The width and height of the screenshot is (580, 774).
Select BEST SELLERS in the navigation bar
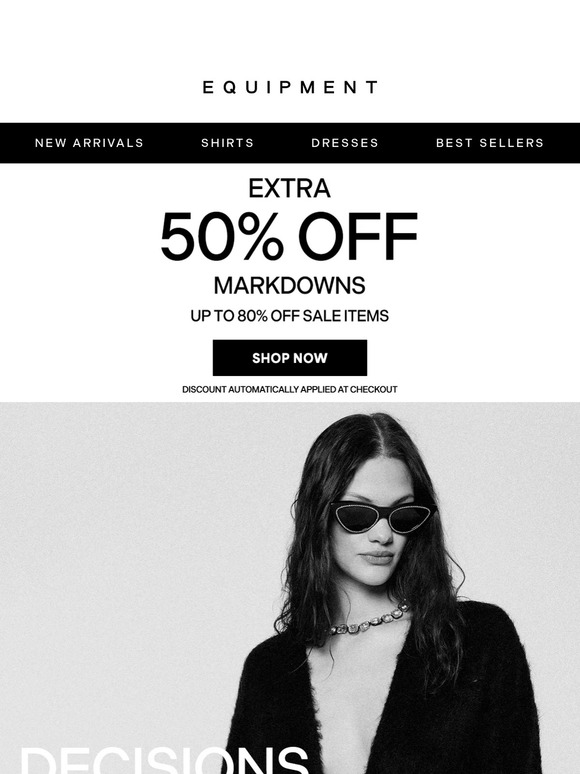coord(490,143)
